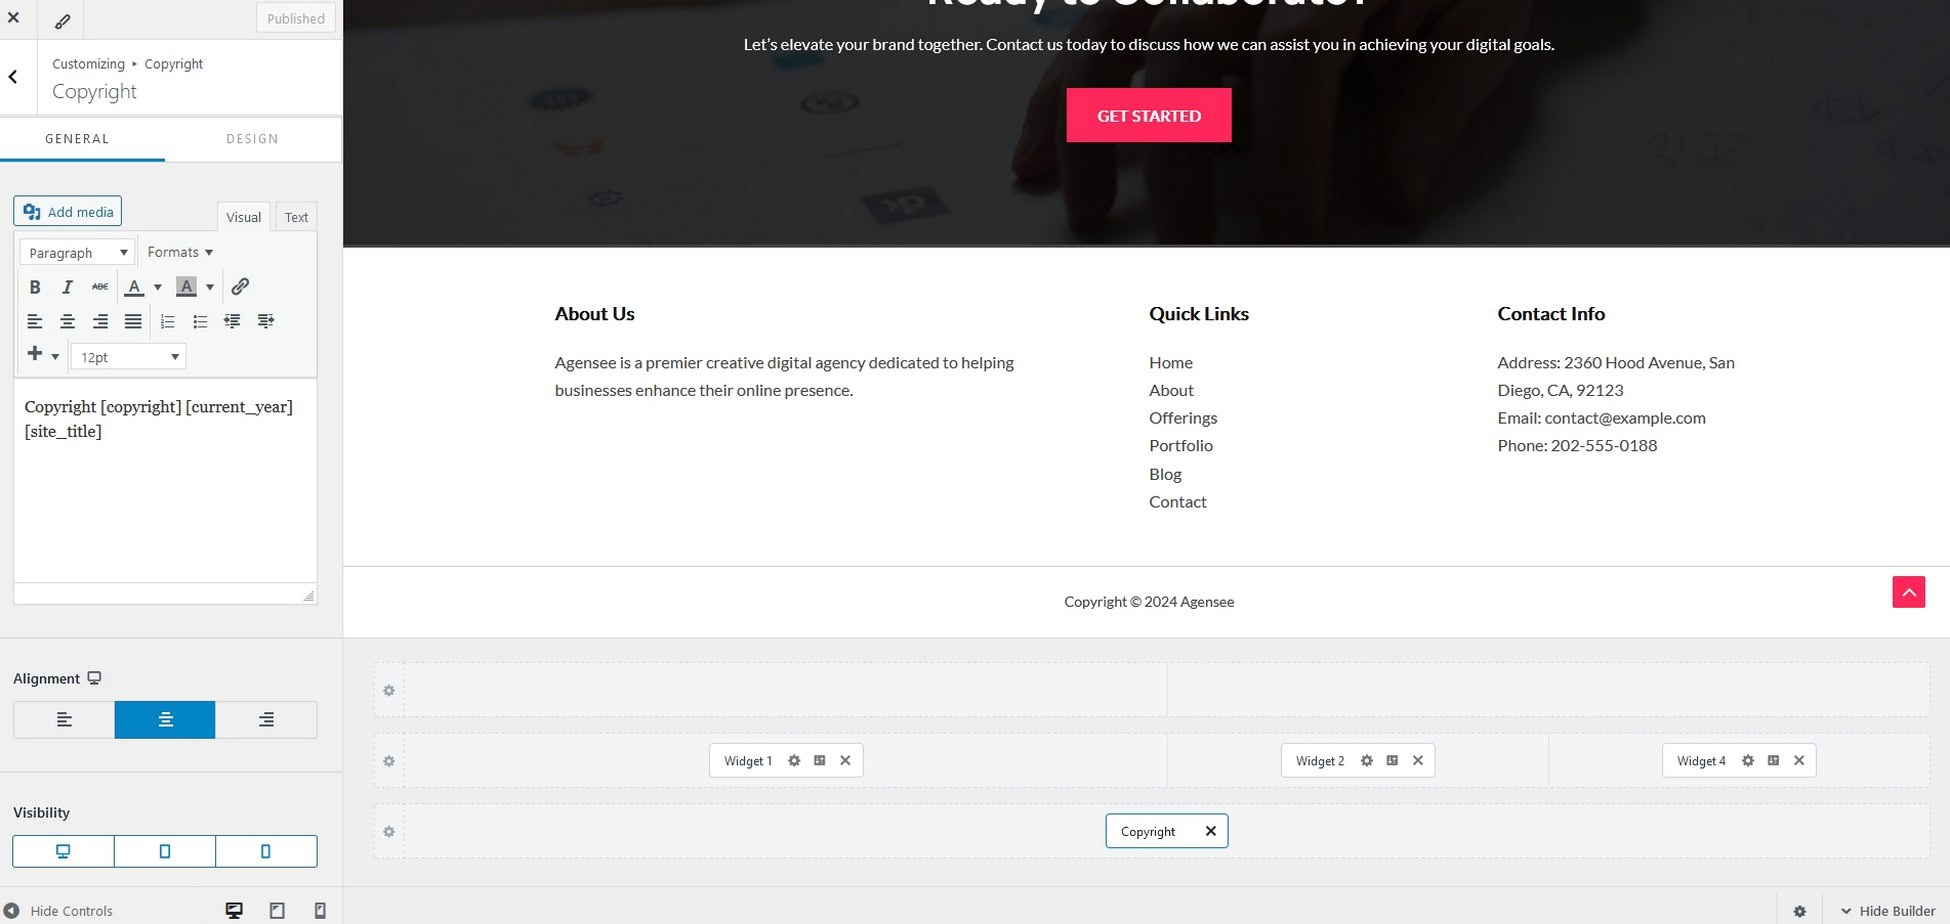The image size is (1950, 924).
Task: Click the insert link icon
Action: tap(240, 287)
